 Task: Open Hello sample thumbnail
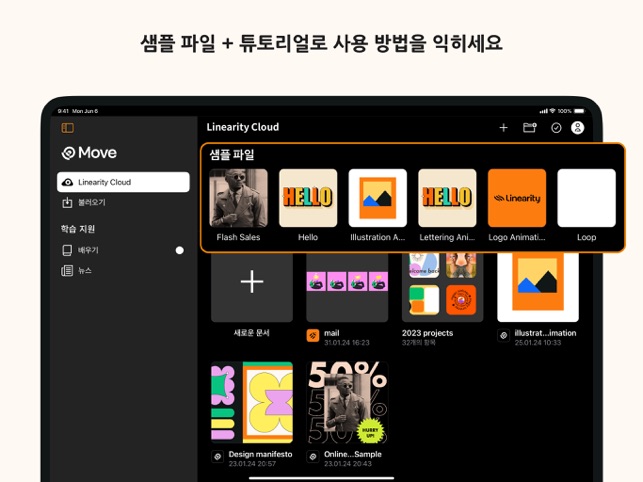(x=308, y=198)
